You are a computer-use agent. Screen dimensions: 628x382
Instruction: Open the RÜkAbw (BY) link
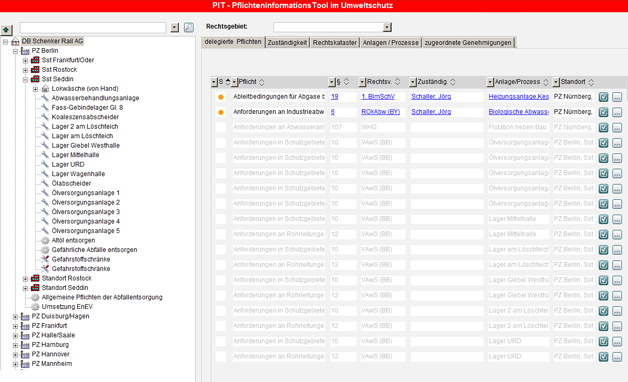380,112
